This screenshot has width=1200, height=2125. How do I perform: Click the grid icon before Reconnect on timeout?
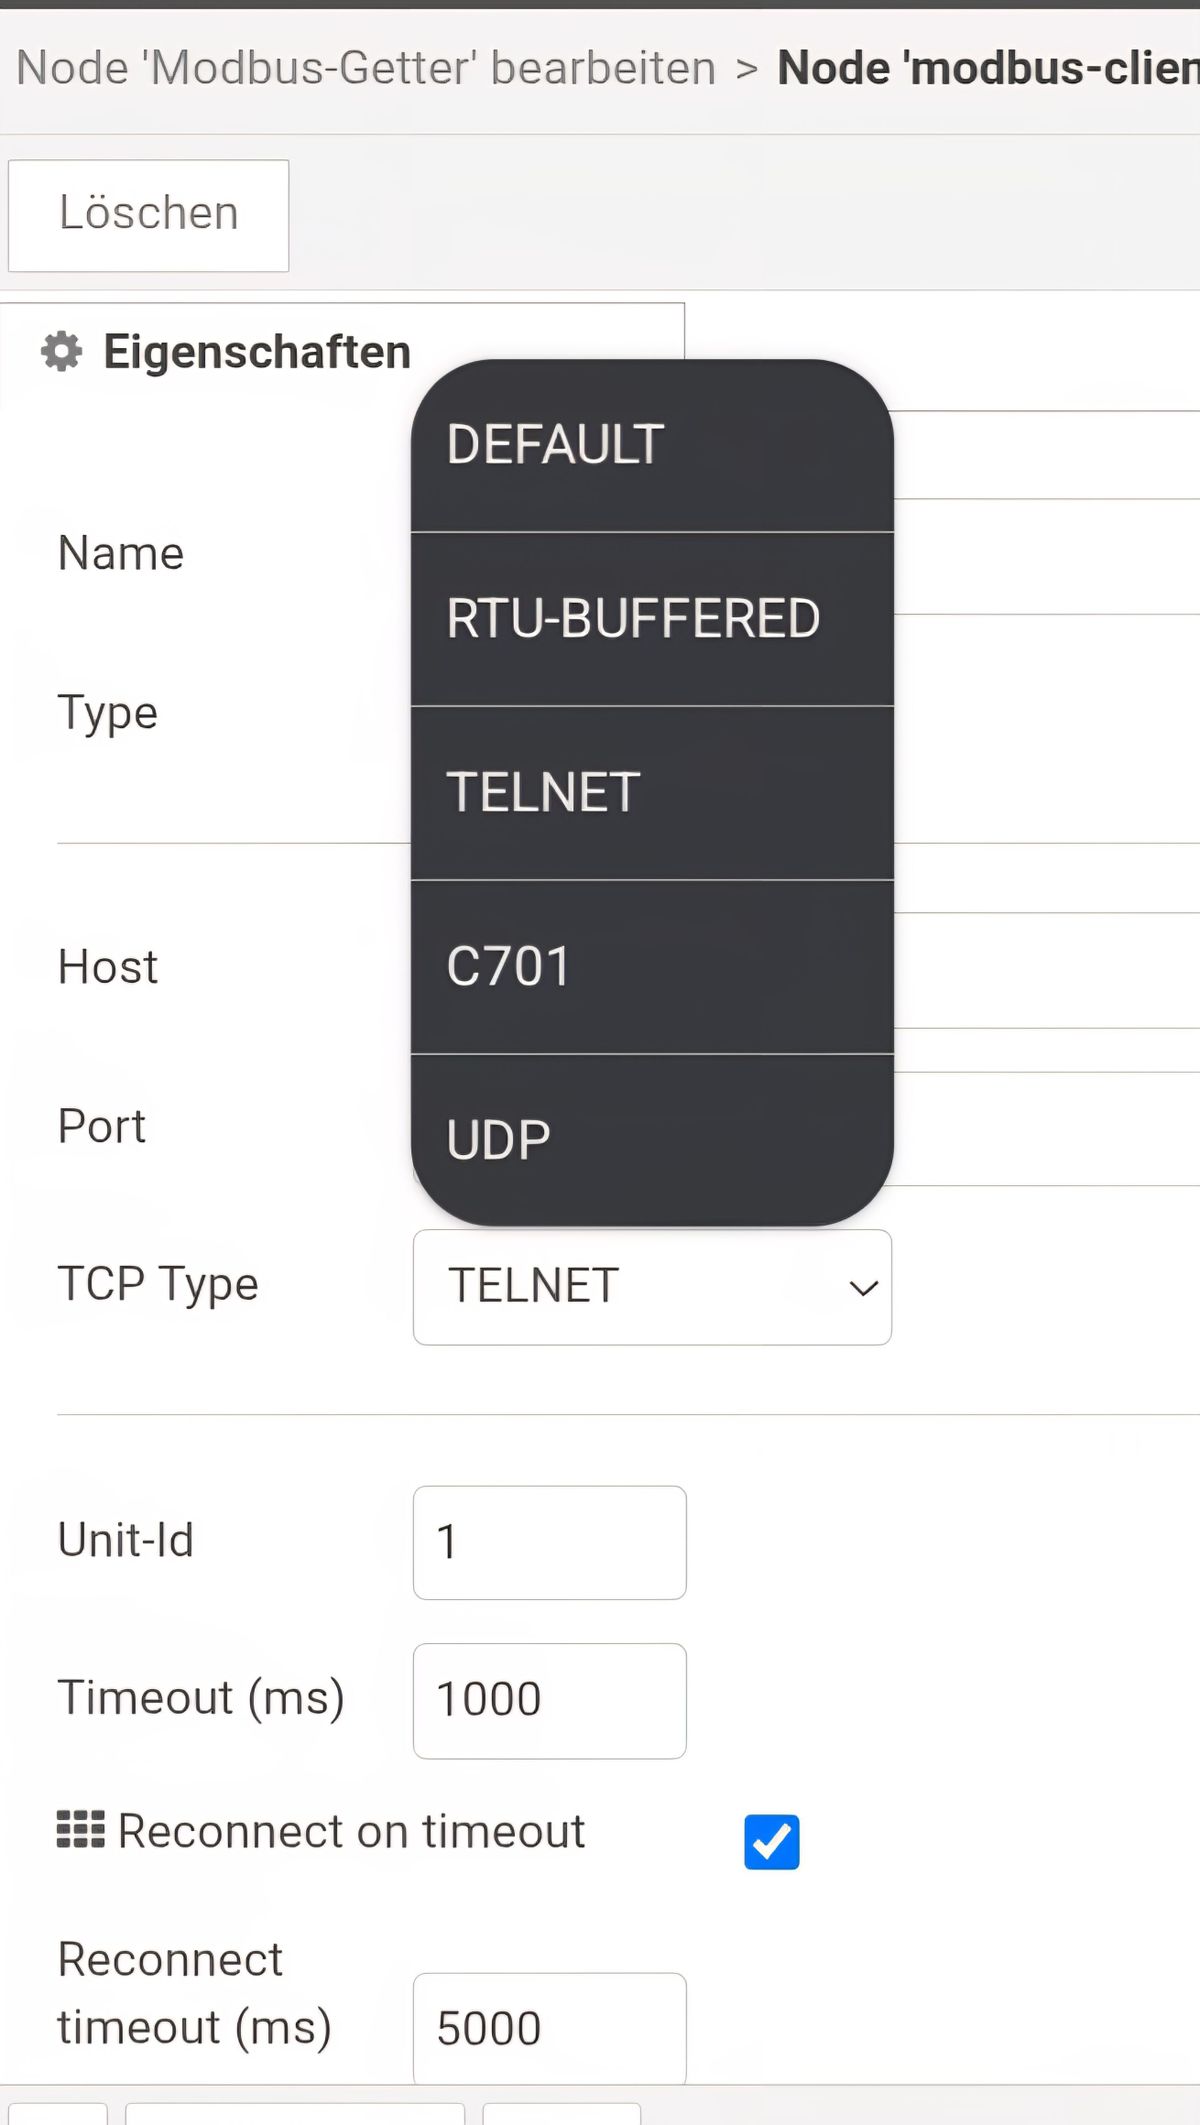(x=80, y=1830)
